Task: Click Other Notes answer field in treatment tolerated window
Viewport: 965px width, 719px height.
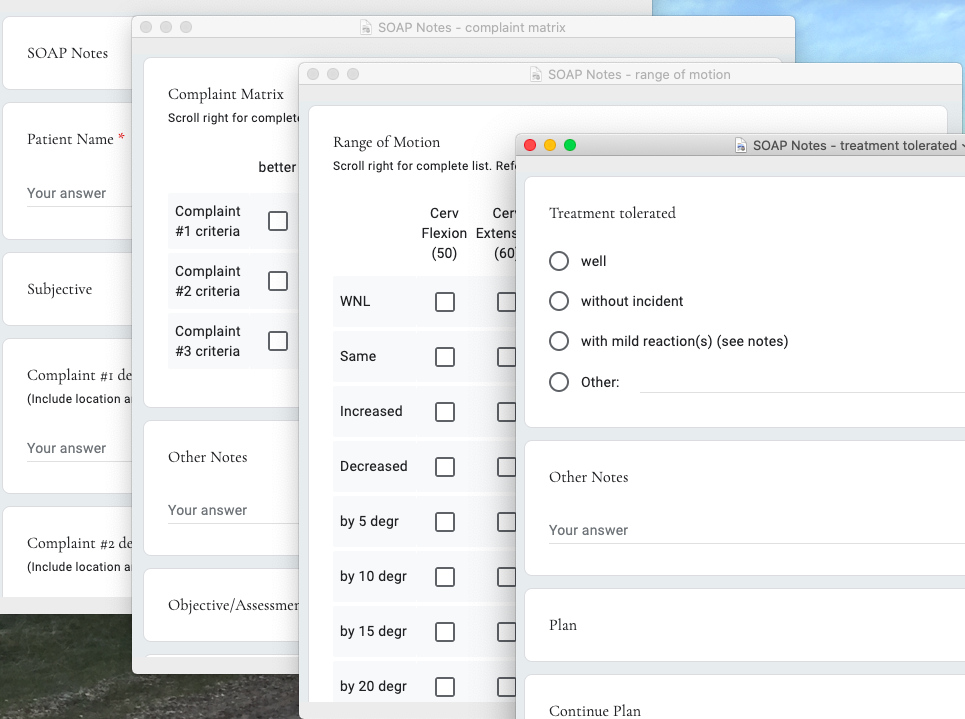Action: pyautogui.click(x=756, y=530)
